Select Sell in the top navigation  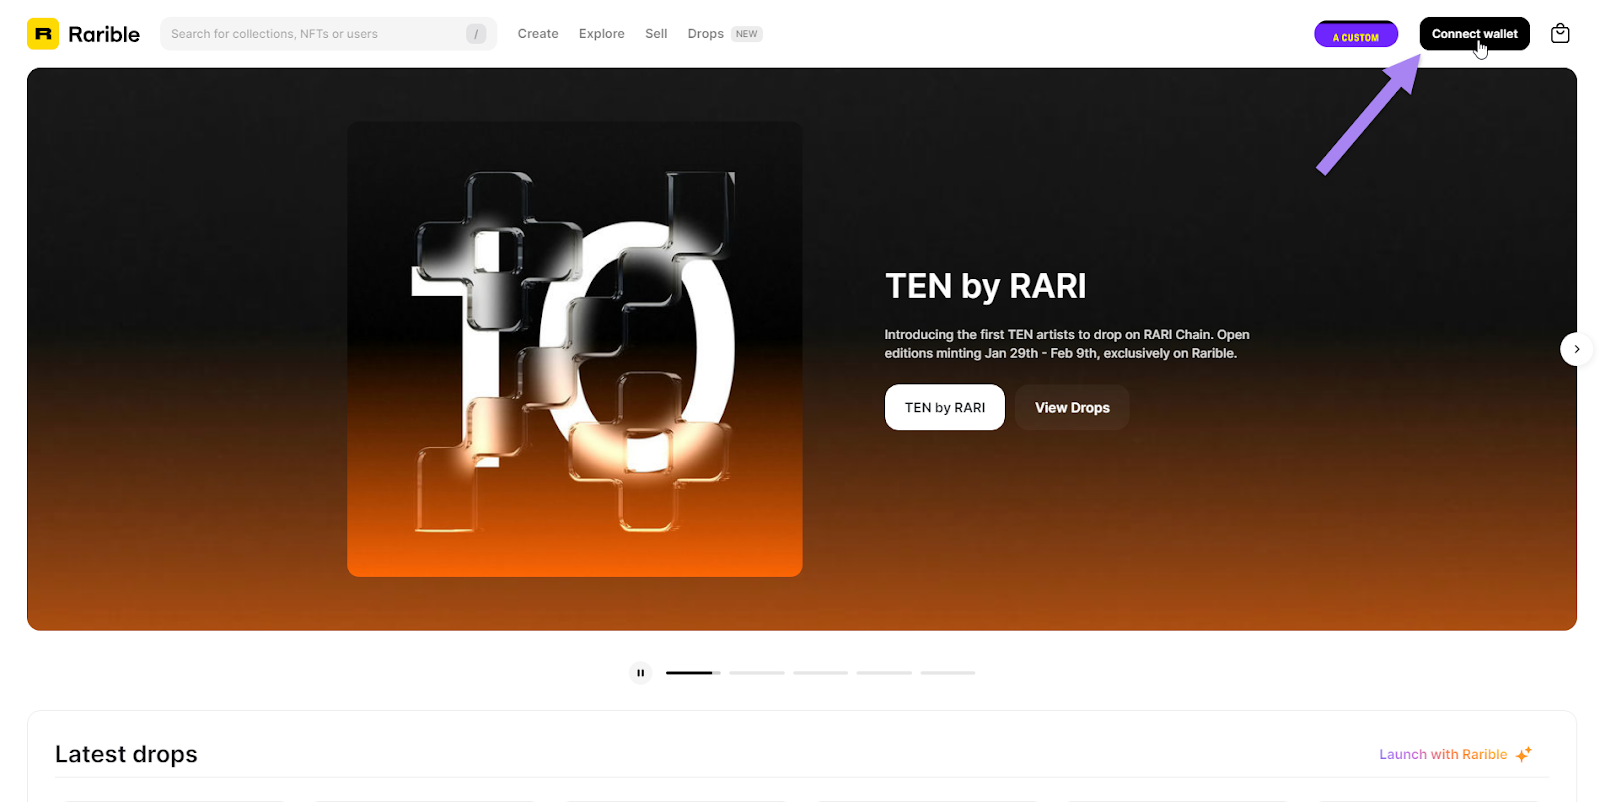point(656,34)
